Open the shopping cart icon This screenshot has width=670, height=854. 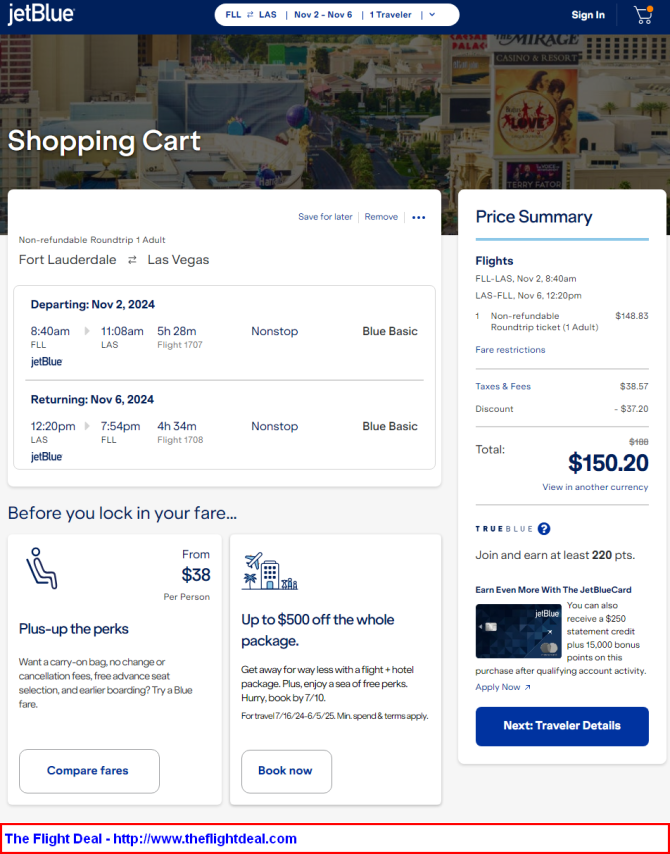pos(643,15)
